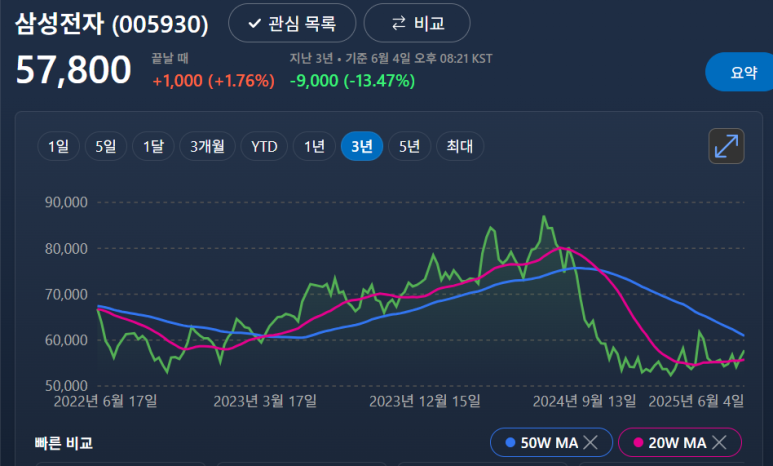Click the 50,000 axis label
The width and height of the screenshot is (773, 466).
pos(66,386)
